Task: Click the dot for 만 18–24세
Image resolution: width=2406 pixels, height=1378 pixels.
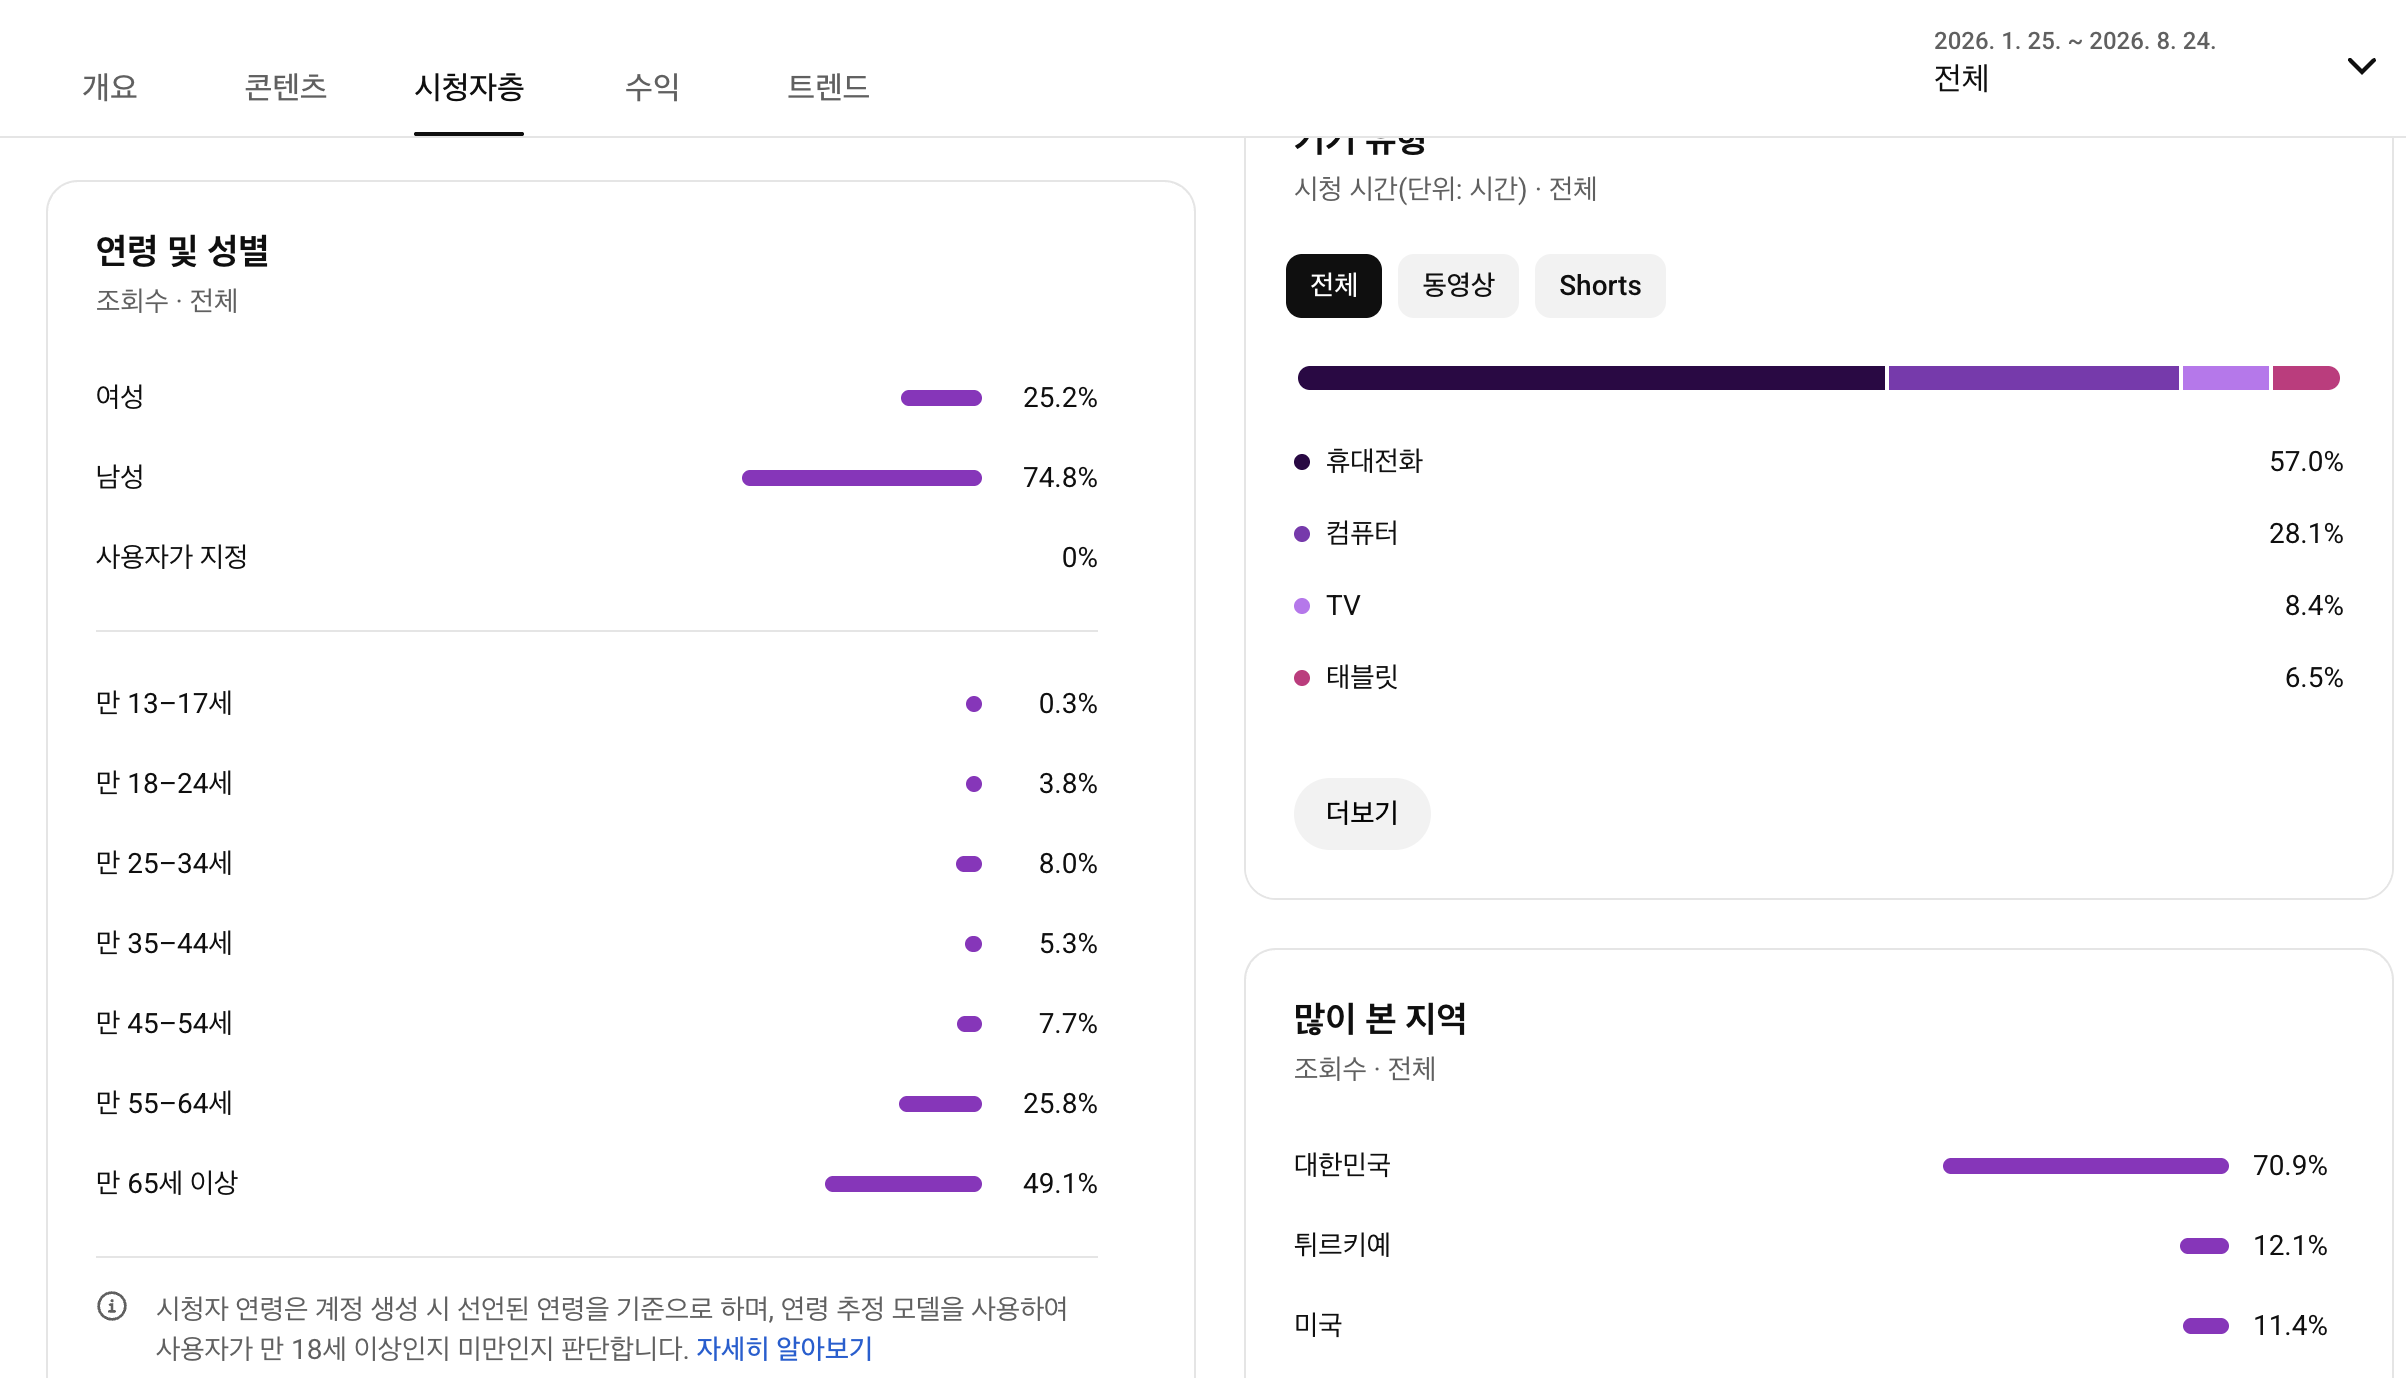Action: click(974, 784)
